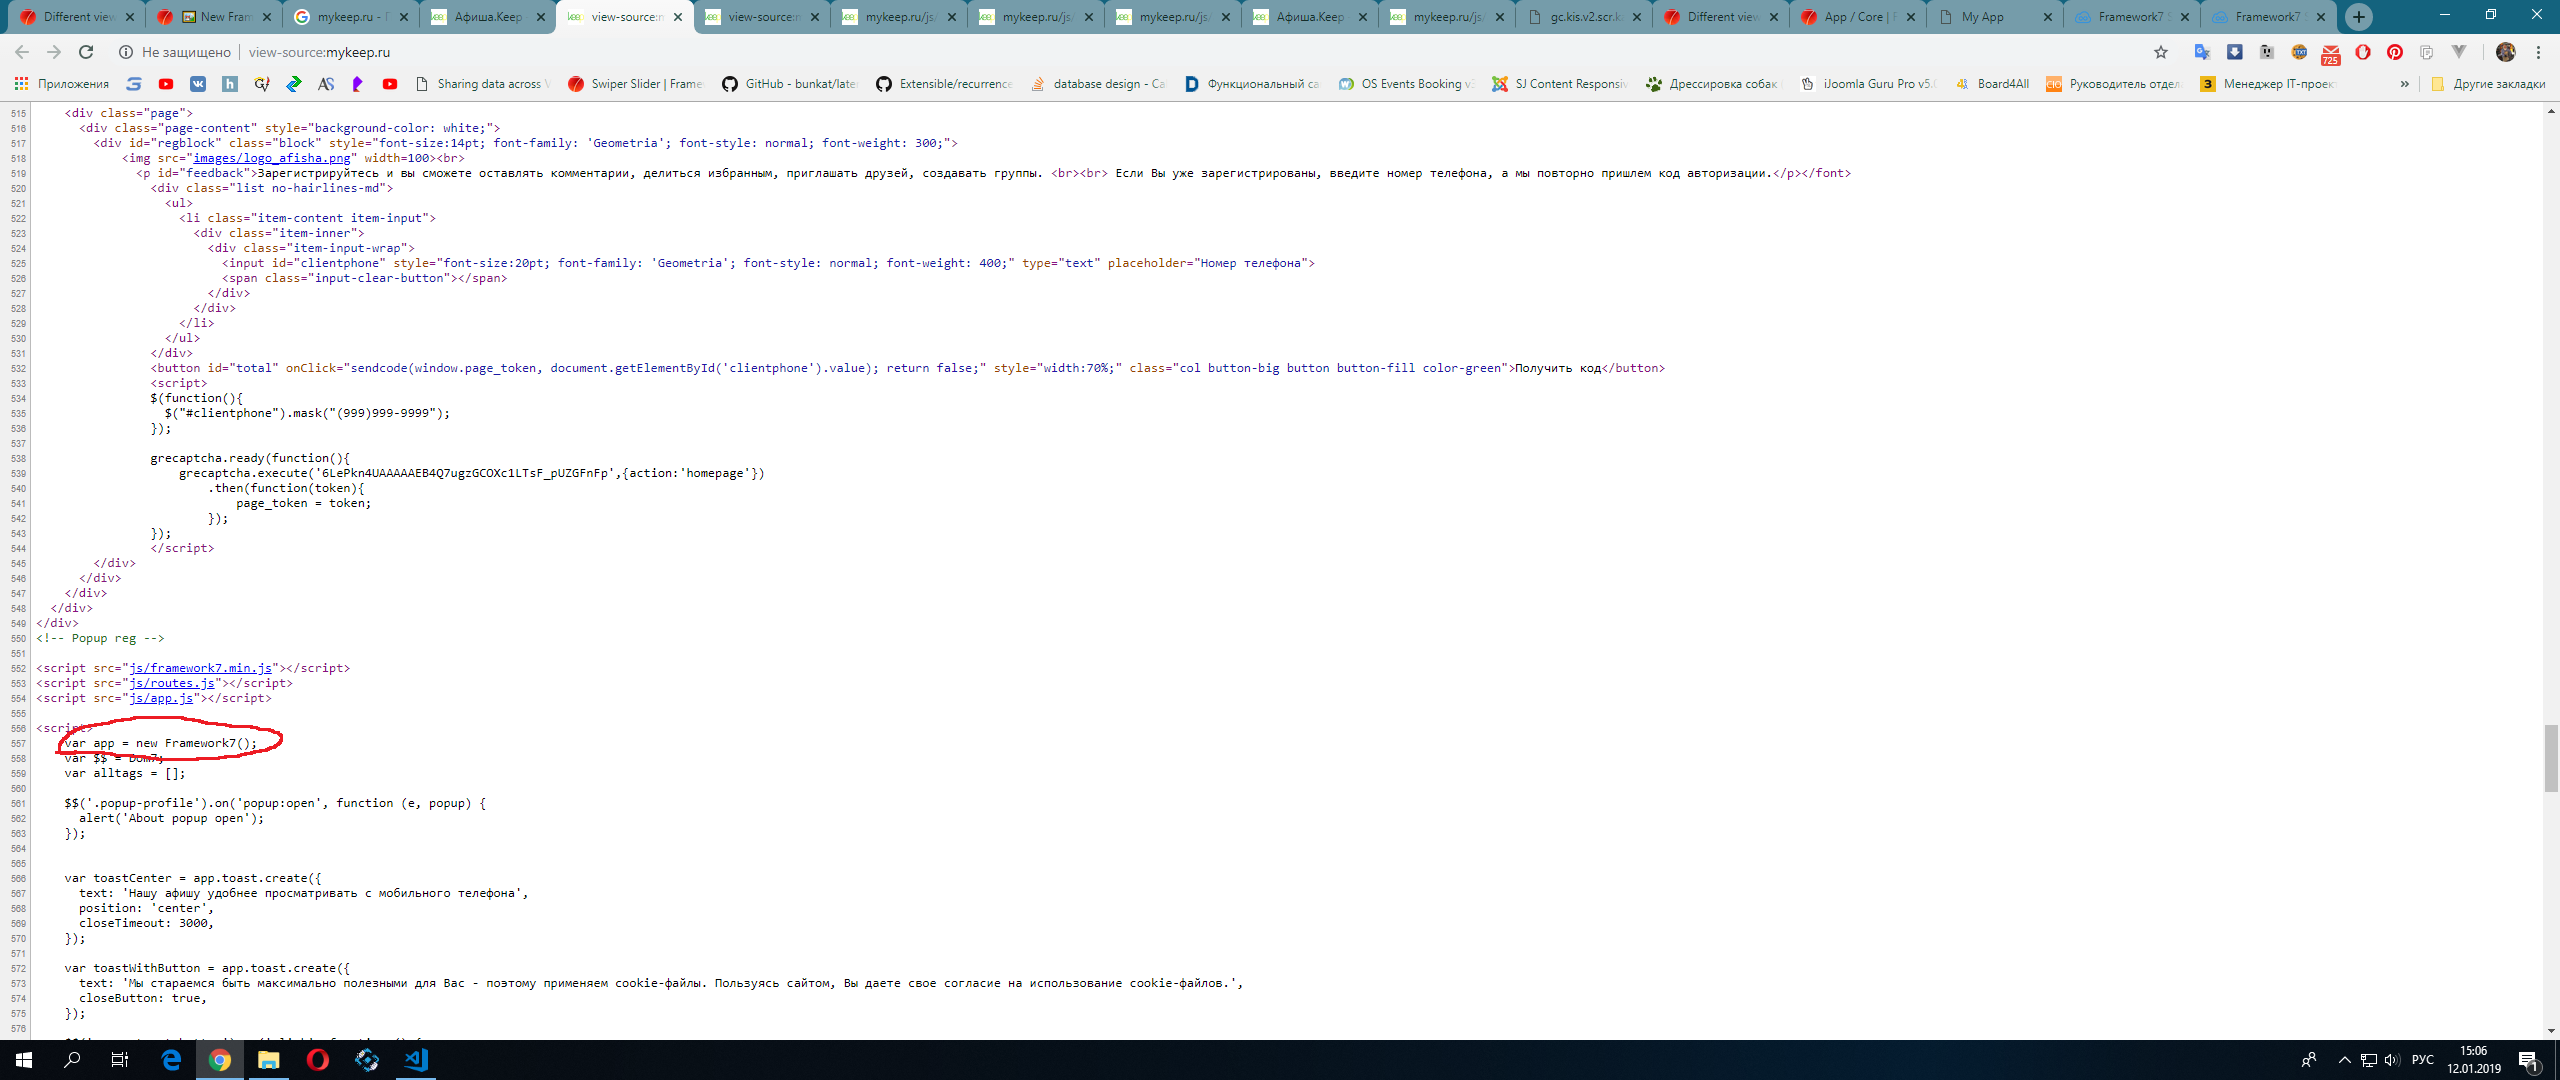This screenshot has height=1080, width=2560.
Task: Follow the 'js/app.js' source link
Action: point(161,698)
